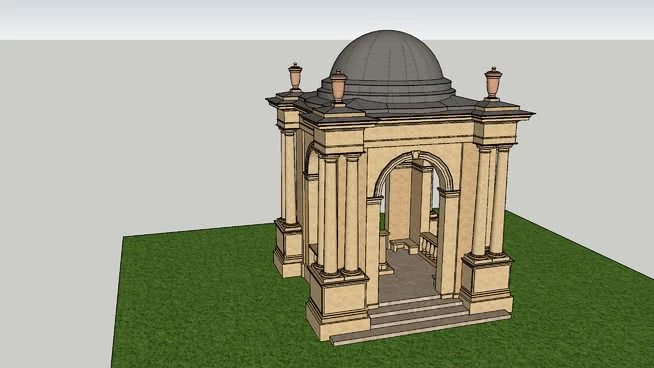654x368 pixels.
Task: Select the urn finial on the far right corner
Action: point(493,83)
